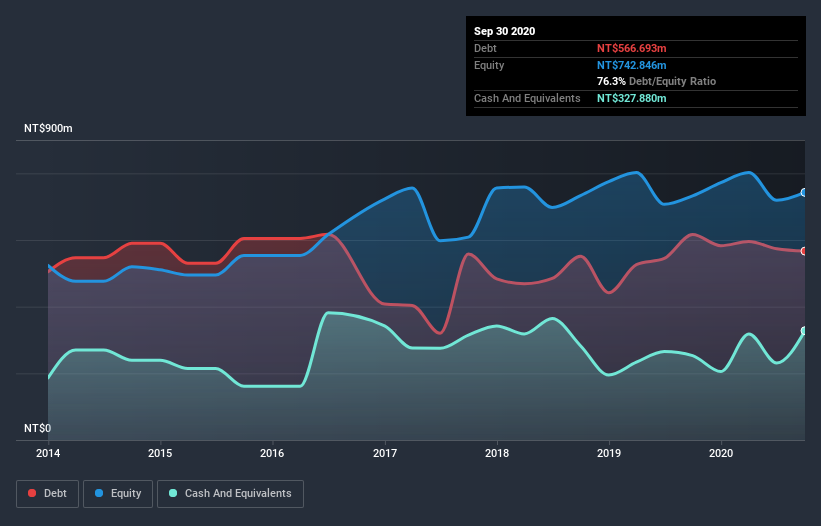Select the Debt endpoint marker on chart
Viewport: 821px width, 526px height.
point(804,251)
